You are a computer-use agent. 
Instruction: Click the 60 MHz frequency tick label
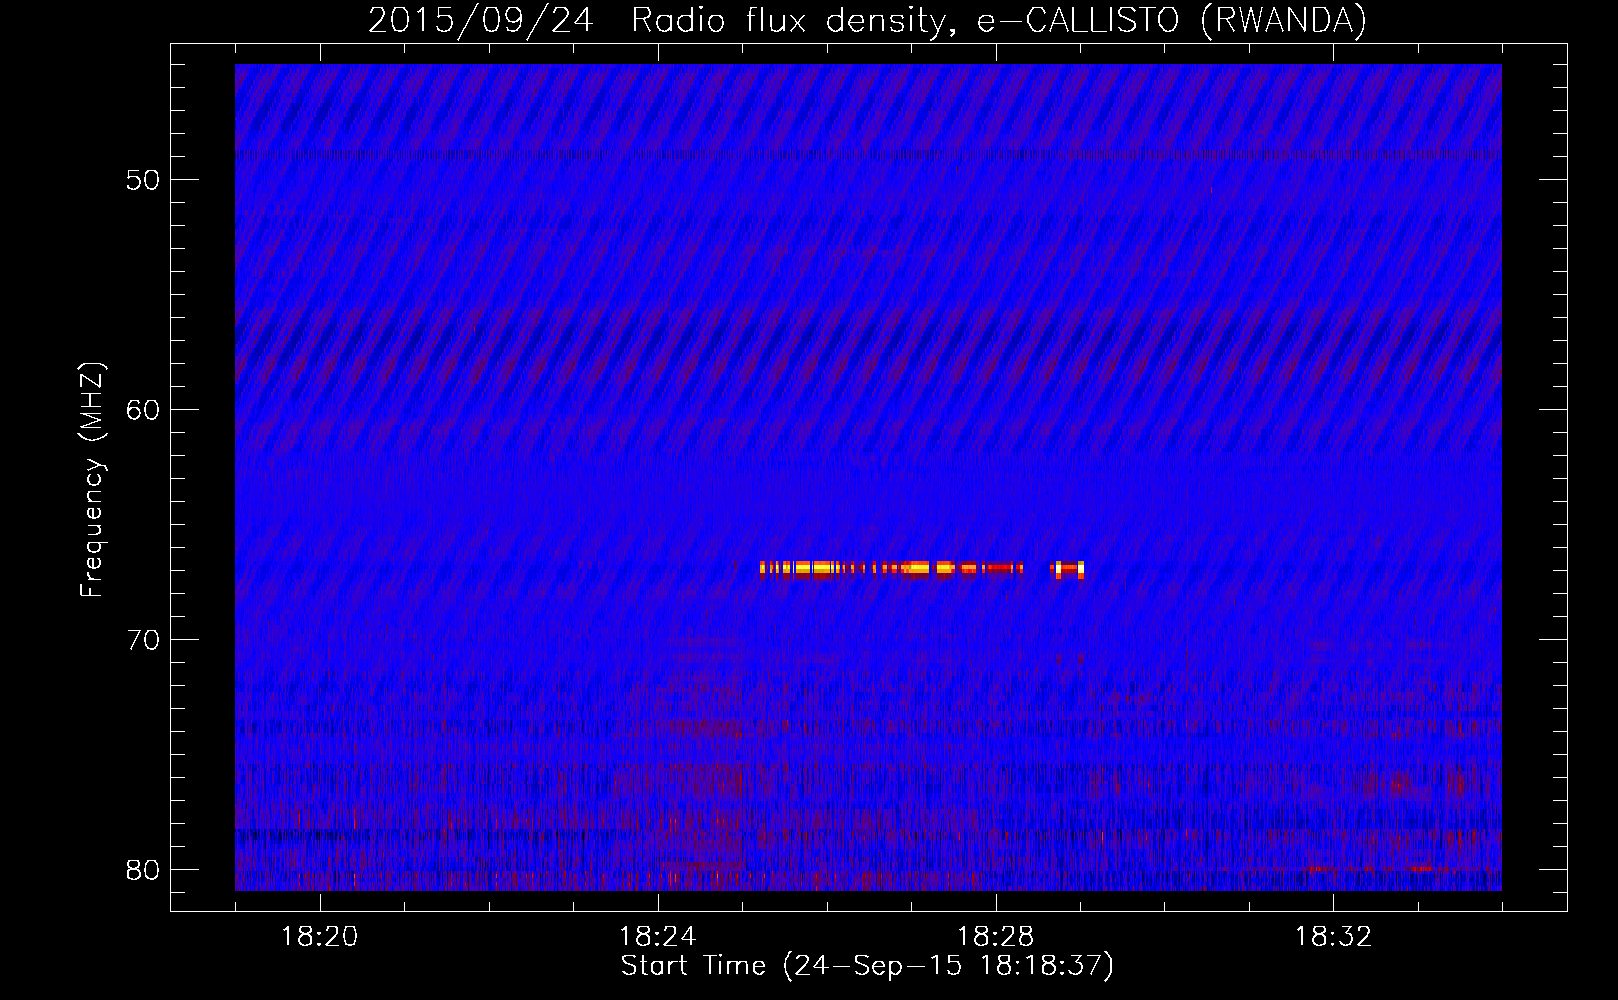click(143, 410)
